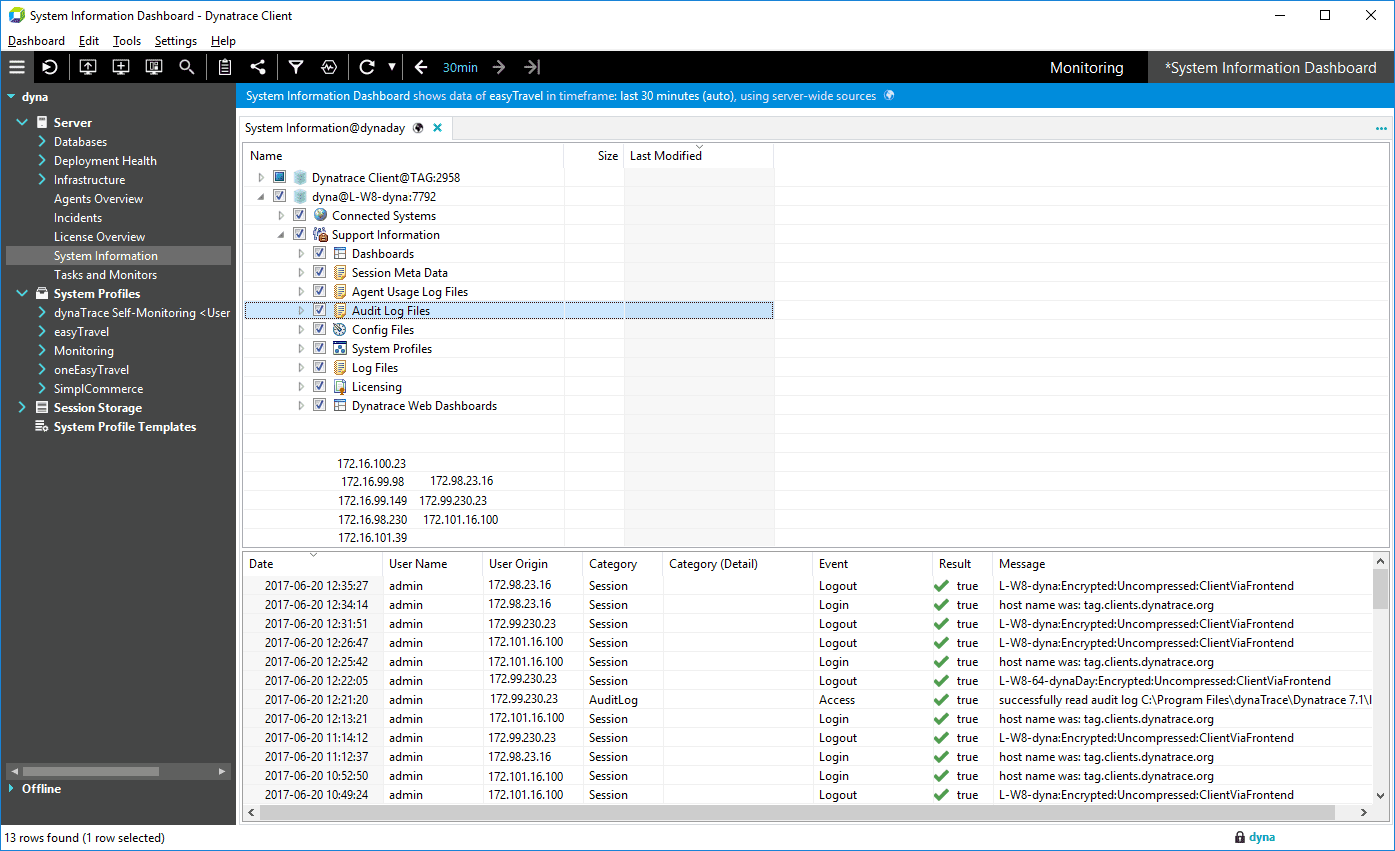Click the lock icon in status bar
1395x851 pixels.
1240,838
